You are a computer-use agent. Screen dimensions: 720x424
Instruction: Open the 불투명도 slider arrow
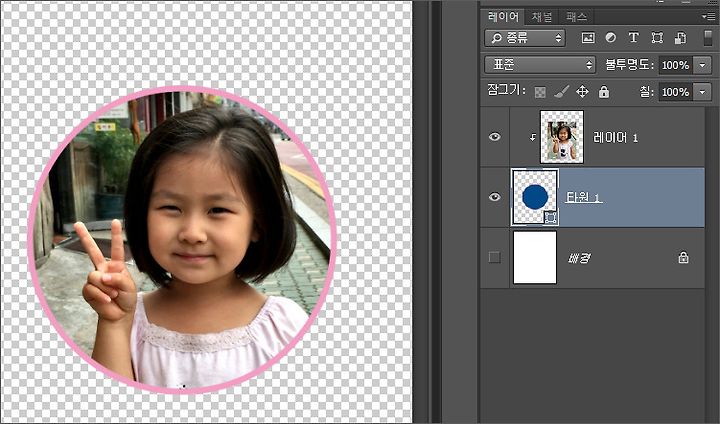point(702,65)
